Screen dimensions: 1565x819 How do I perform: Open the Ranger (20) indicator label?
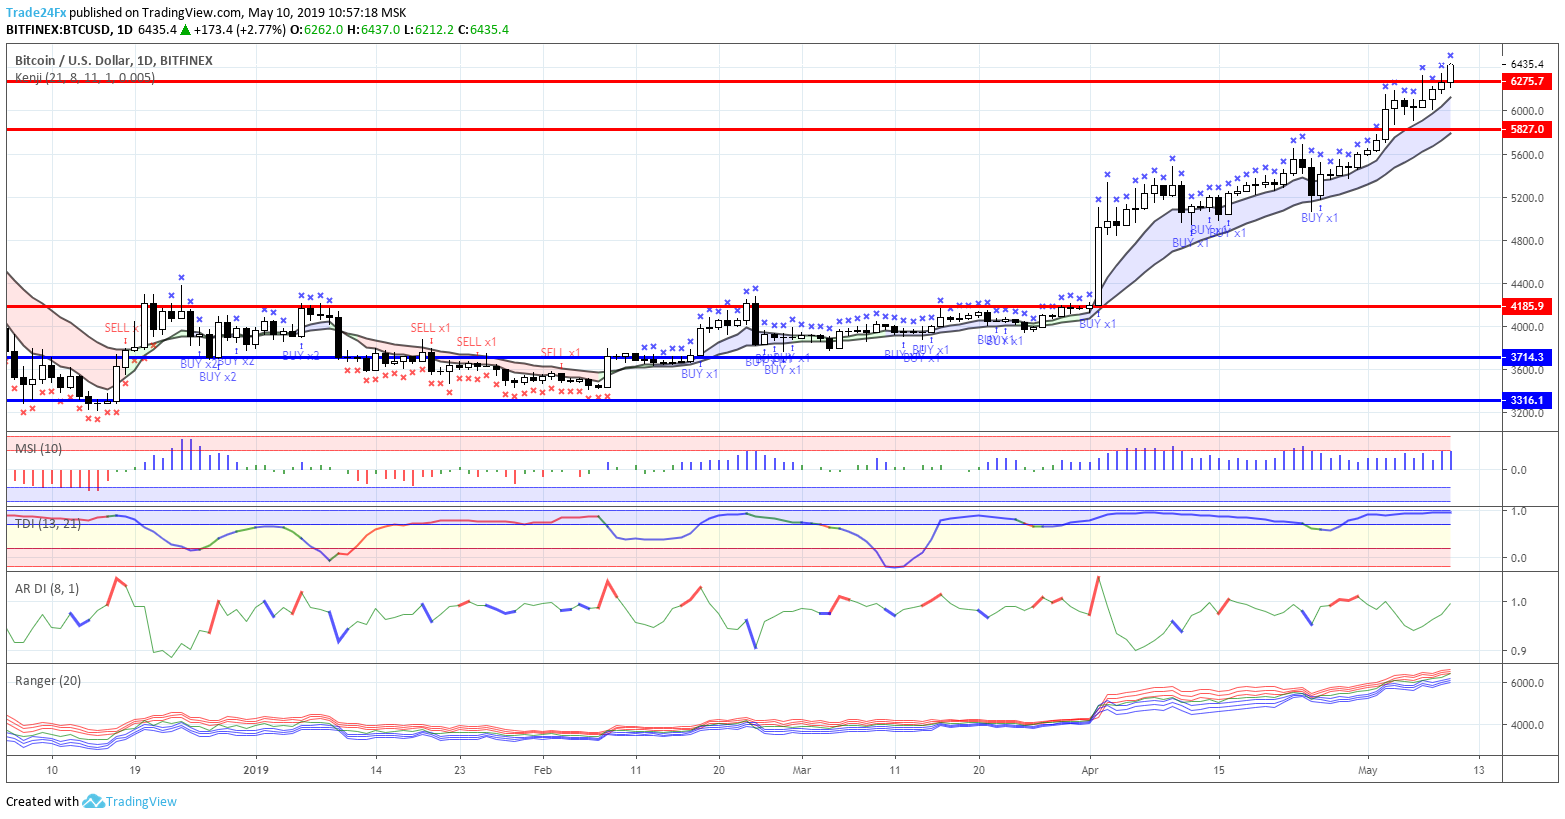click(x=48, y=680)
